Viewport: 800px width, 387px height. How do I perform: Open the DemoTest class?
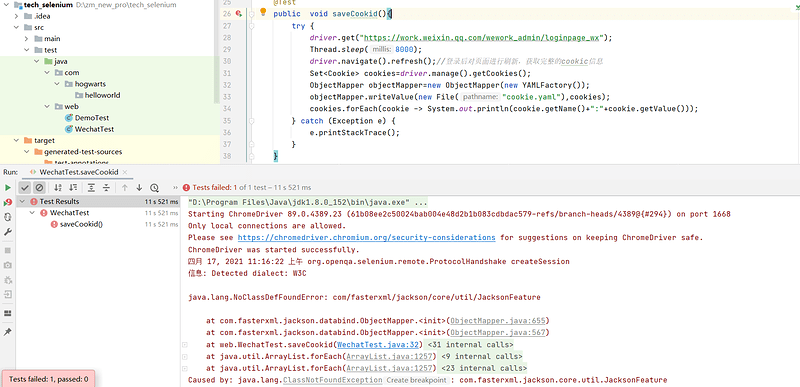pos(92,118)
